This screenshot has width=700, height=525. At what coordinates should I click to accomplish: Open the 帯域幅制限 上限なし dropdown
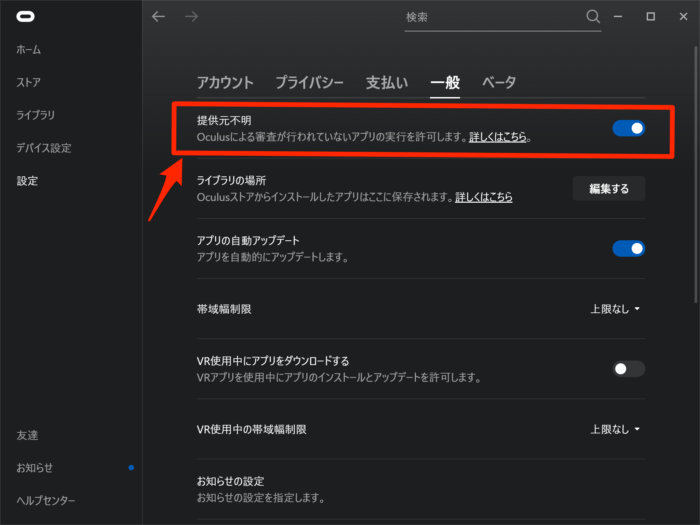(x=615, y=309)
